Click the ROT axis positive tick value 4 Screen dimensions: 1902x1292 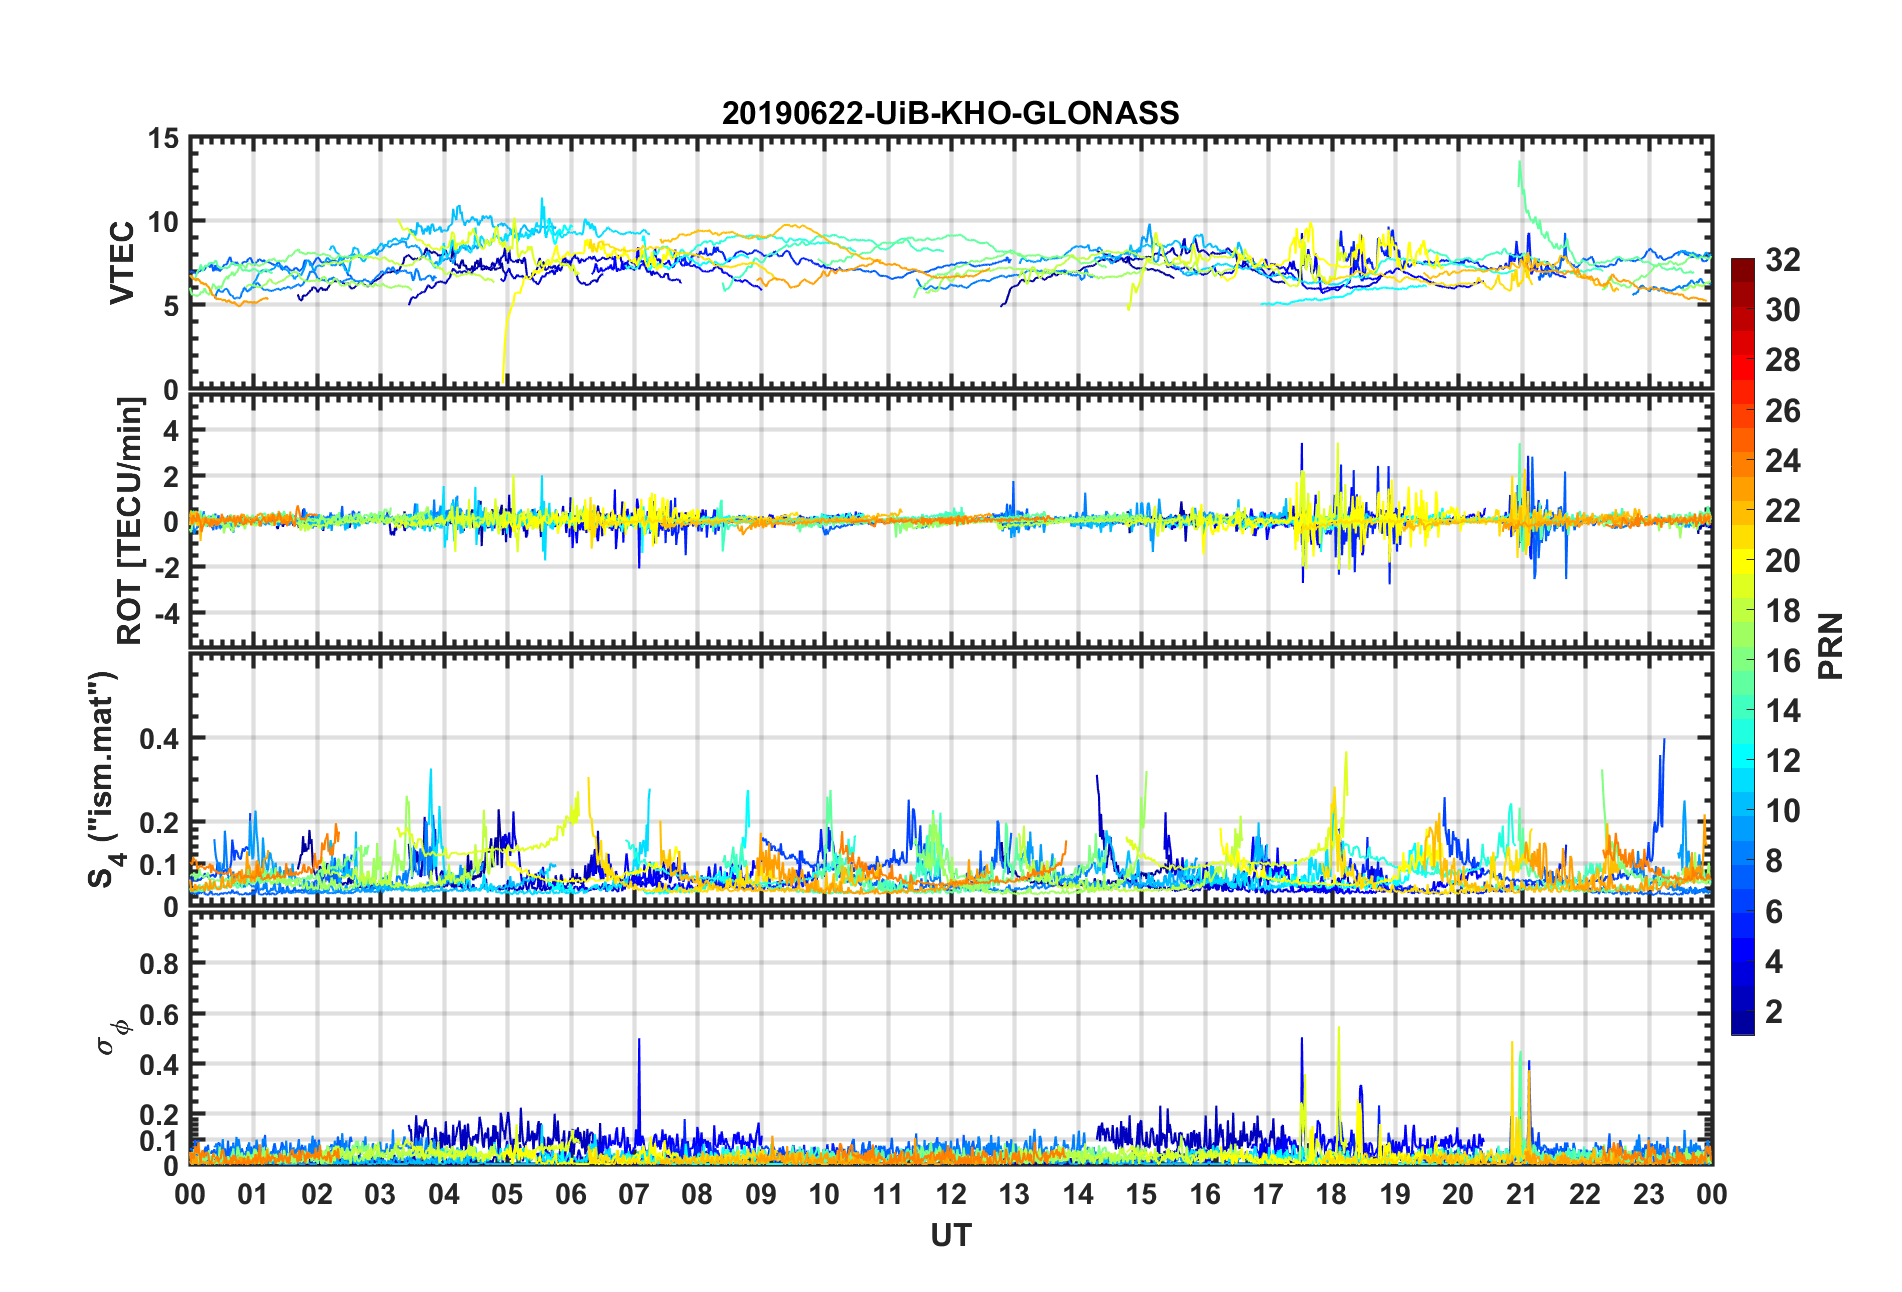tap(171, 430)
